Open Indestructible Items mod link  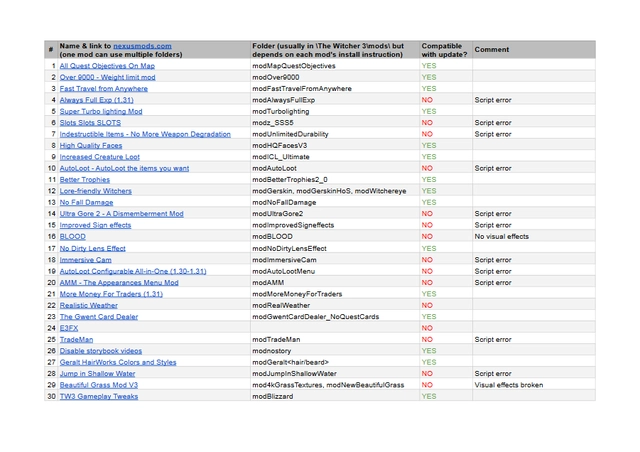pos(145,134)
